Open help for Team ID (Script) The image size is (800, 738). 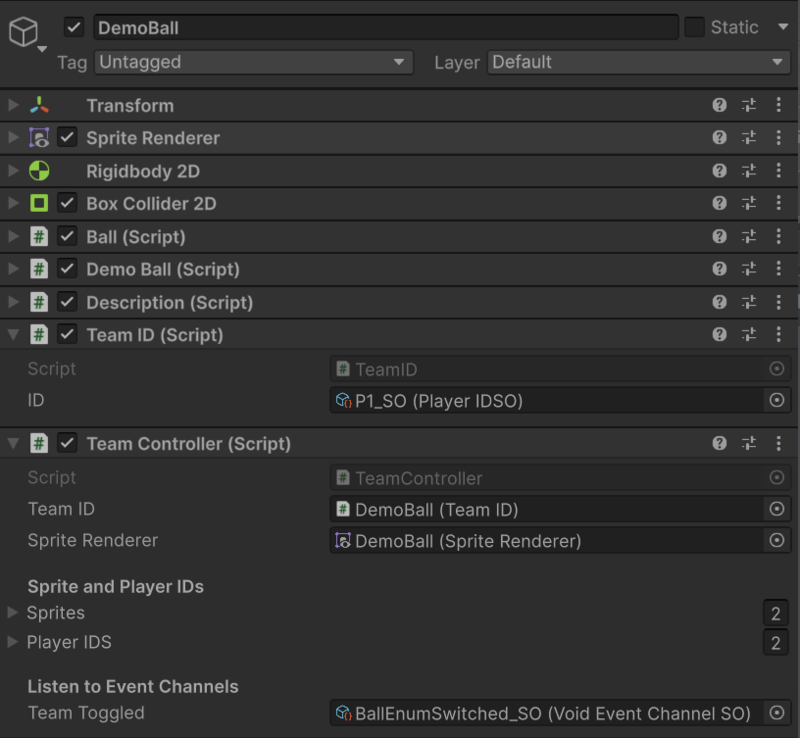pyautogui.click(x=719, y=334)
